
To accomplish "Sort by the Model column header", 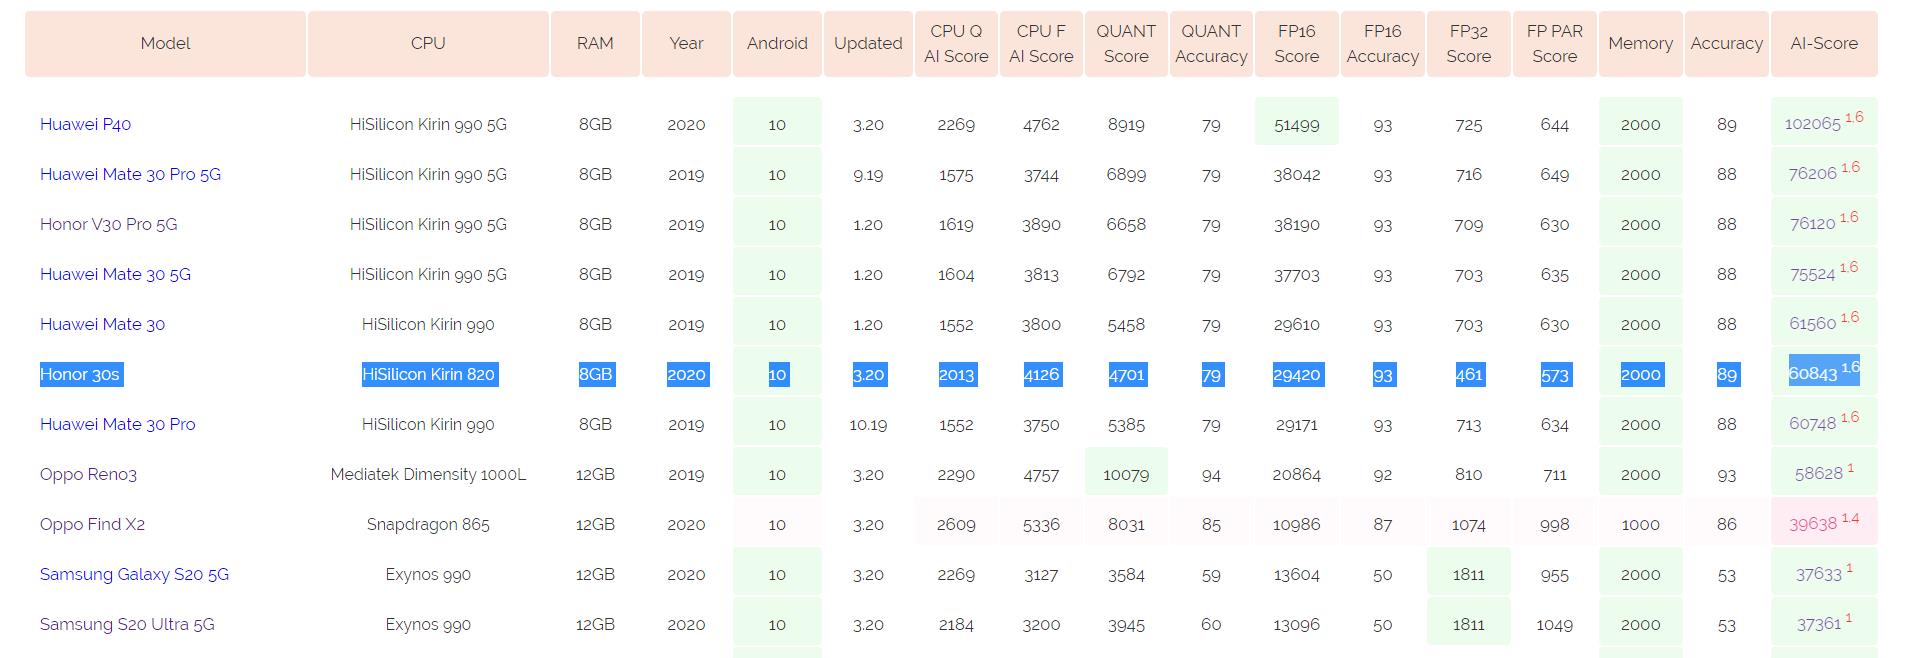I will (165, 43).
